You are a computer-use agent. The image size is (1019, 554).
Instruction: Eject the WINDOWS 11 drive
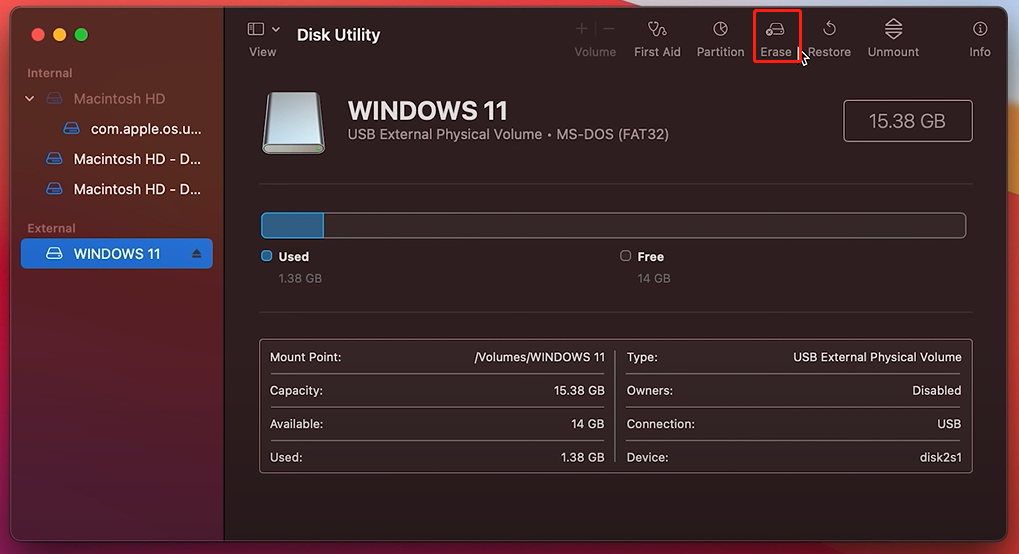coord(196,254)
